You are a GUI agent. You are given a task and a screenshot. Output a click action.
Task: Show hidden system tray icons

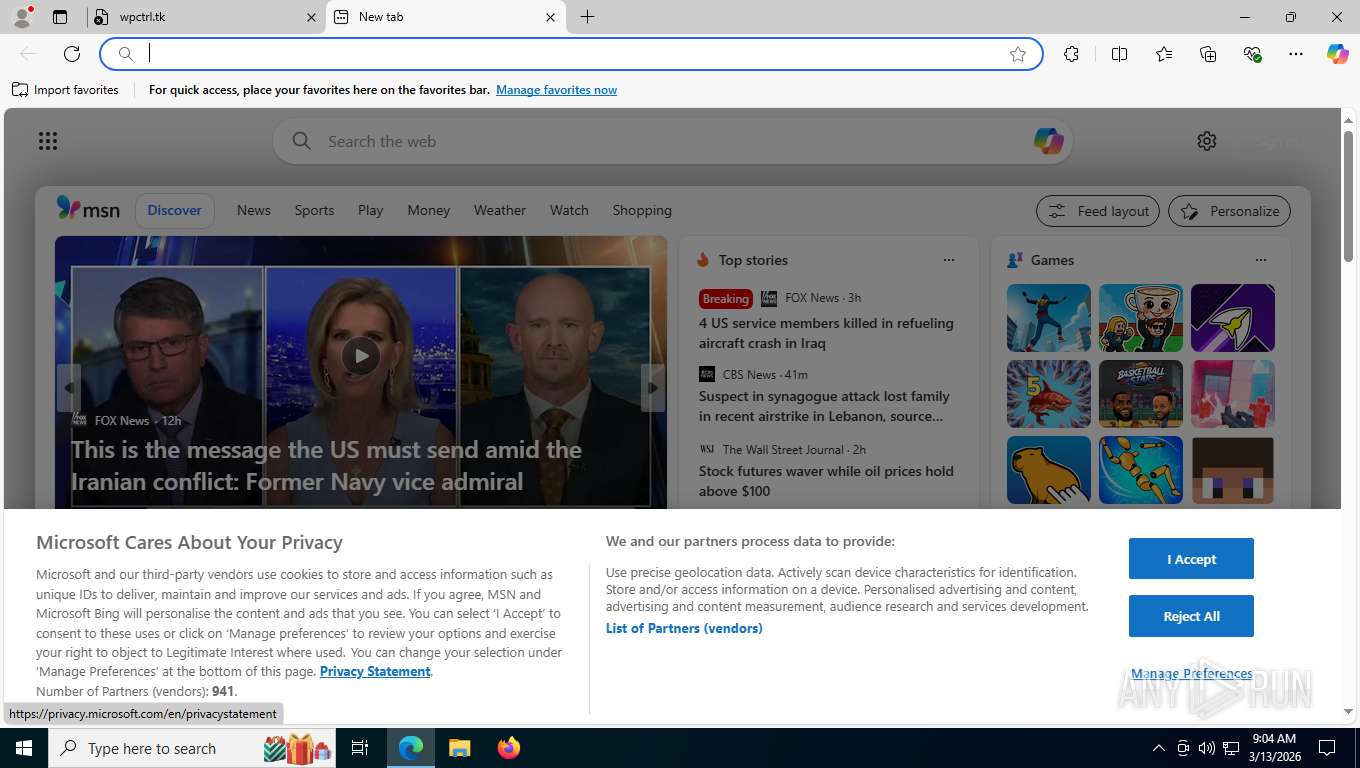[x=1158, y=748]
